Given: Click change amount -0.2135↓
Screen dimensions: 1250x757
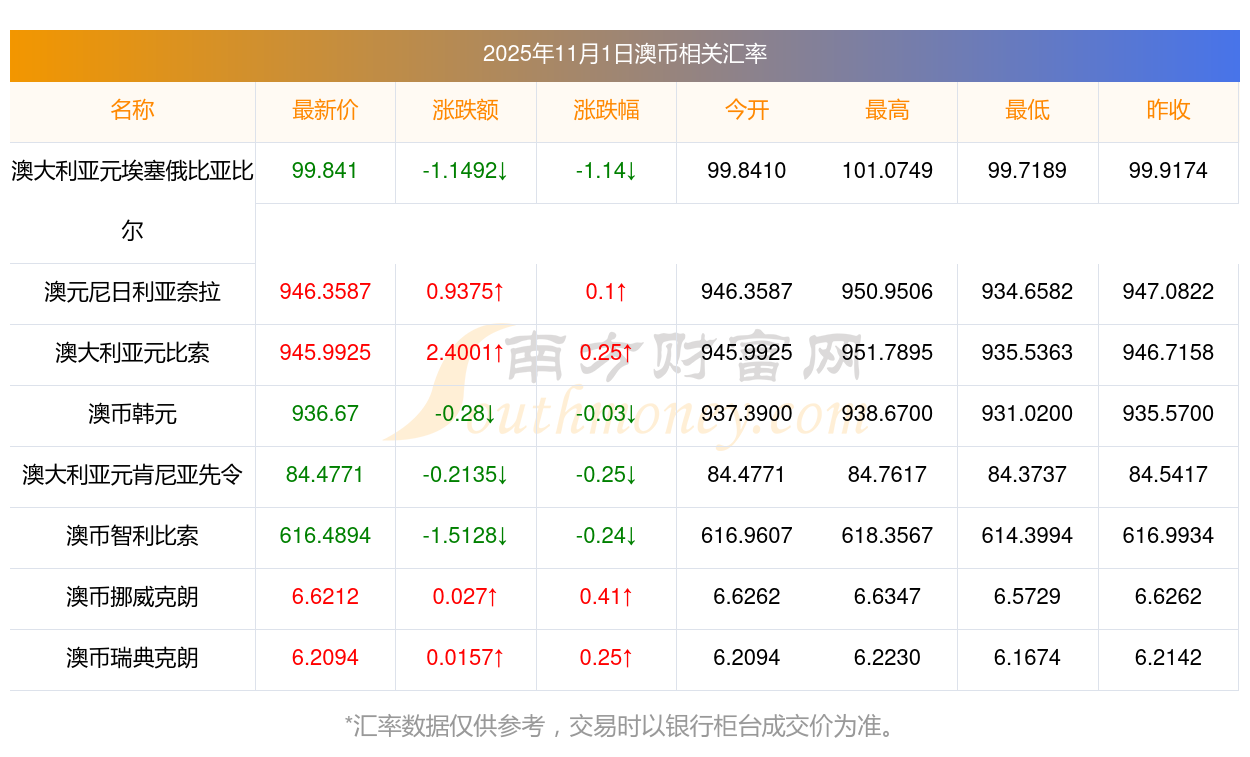Looking at the screenshot, I should tap(466, 475).
